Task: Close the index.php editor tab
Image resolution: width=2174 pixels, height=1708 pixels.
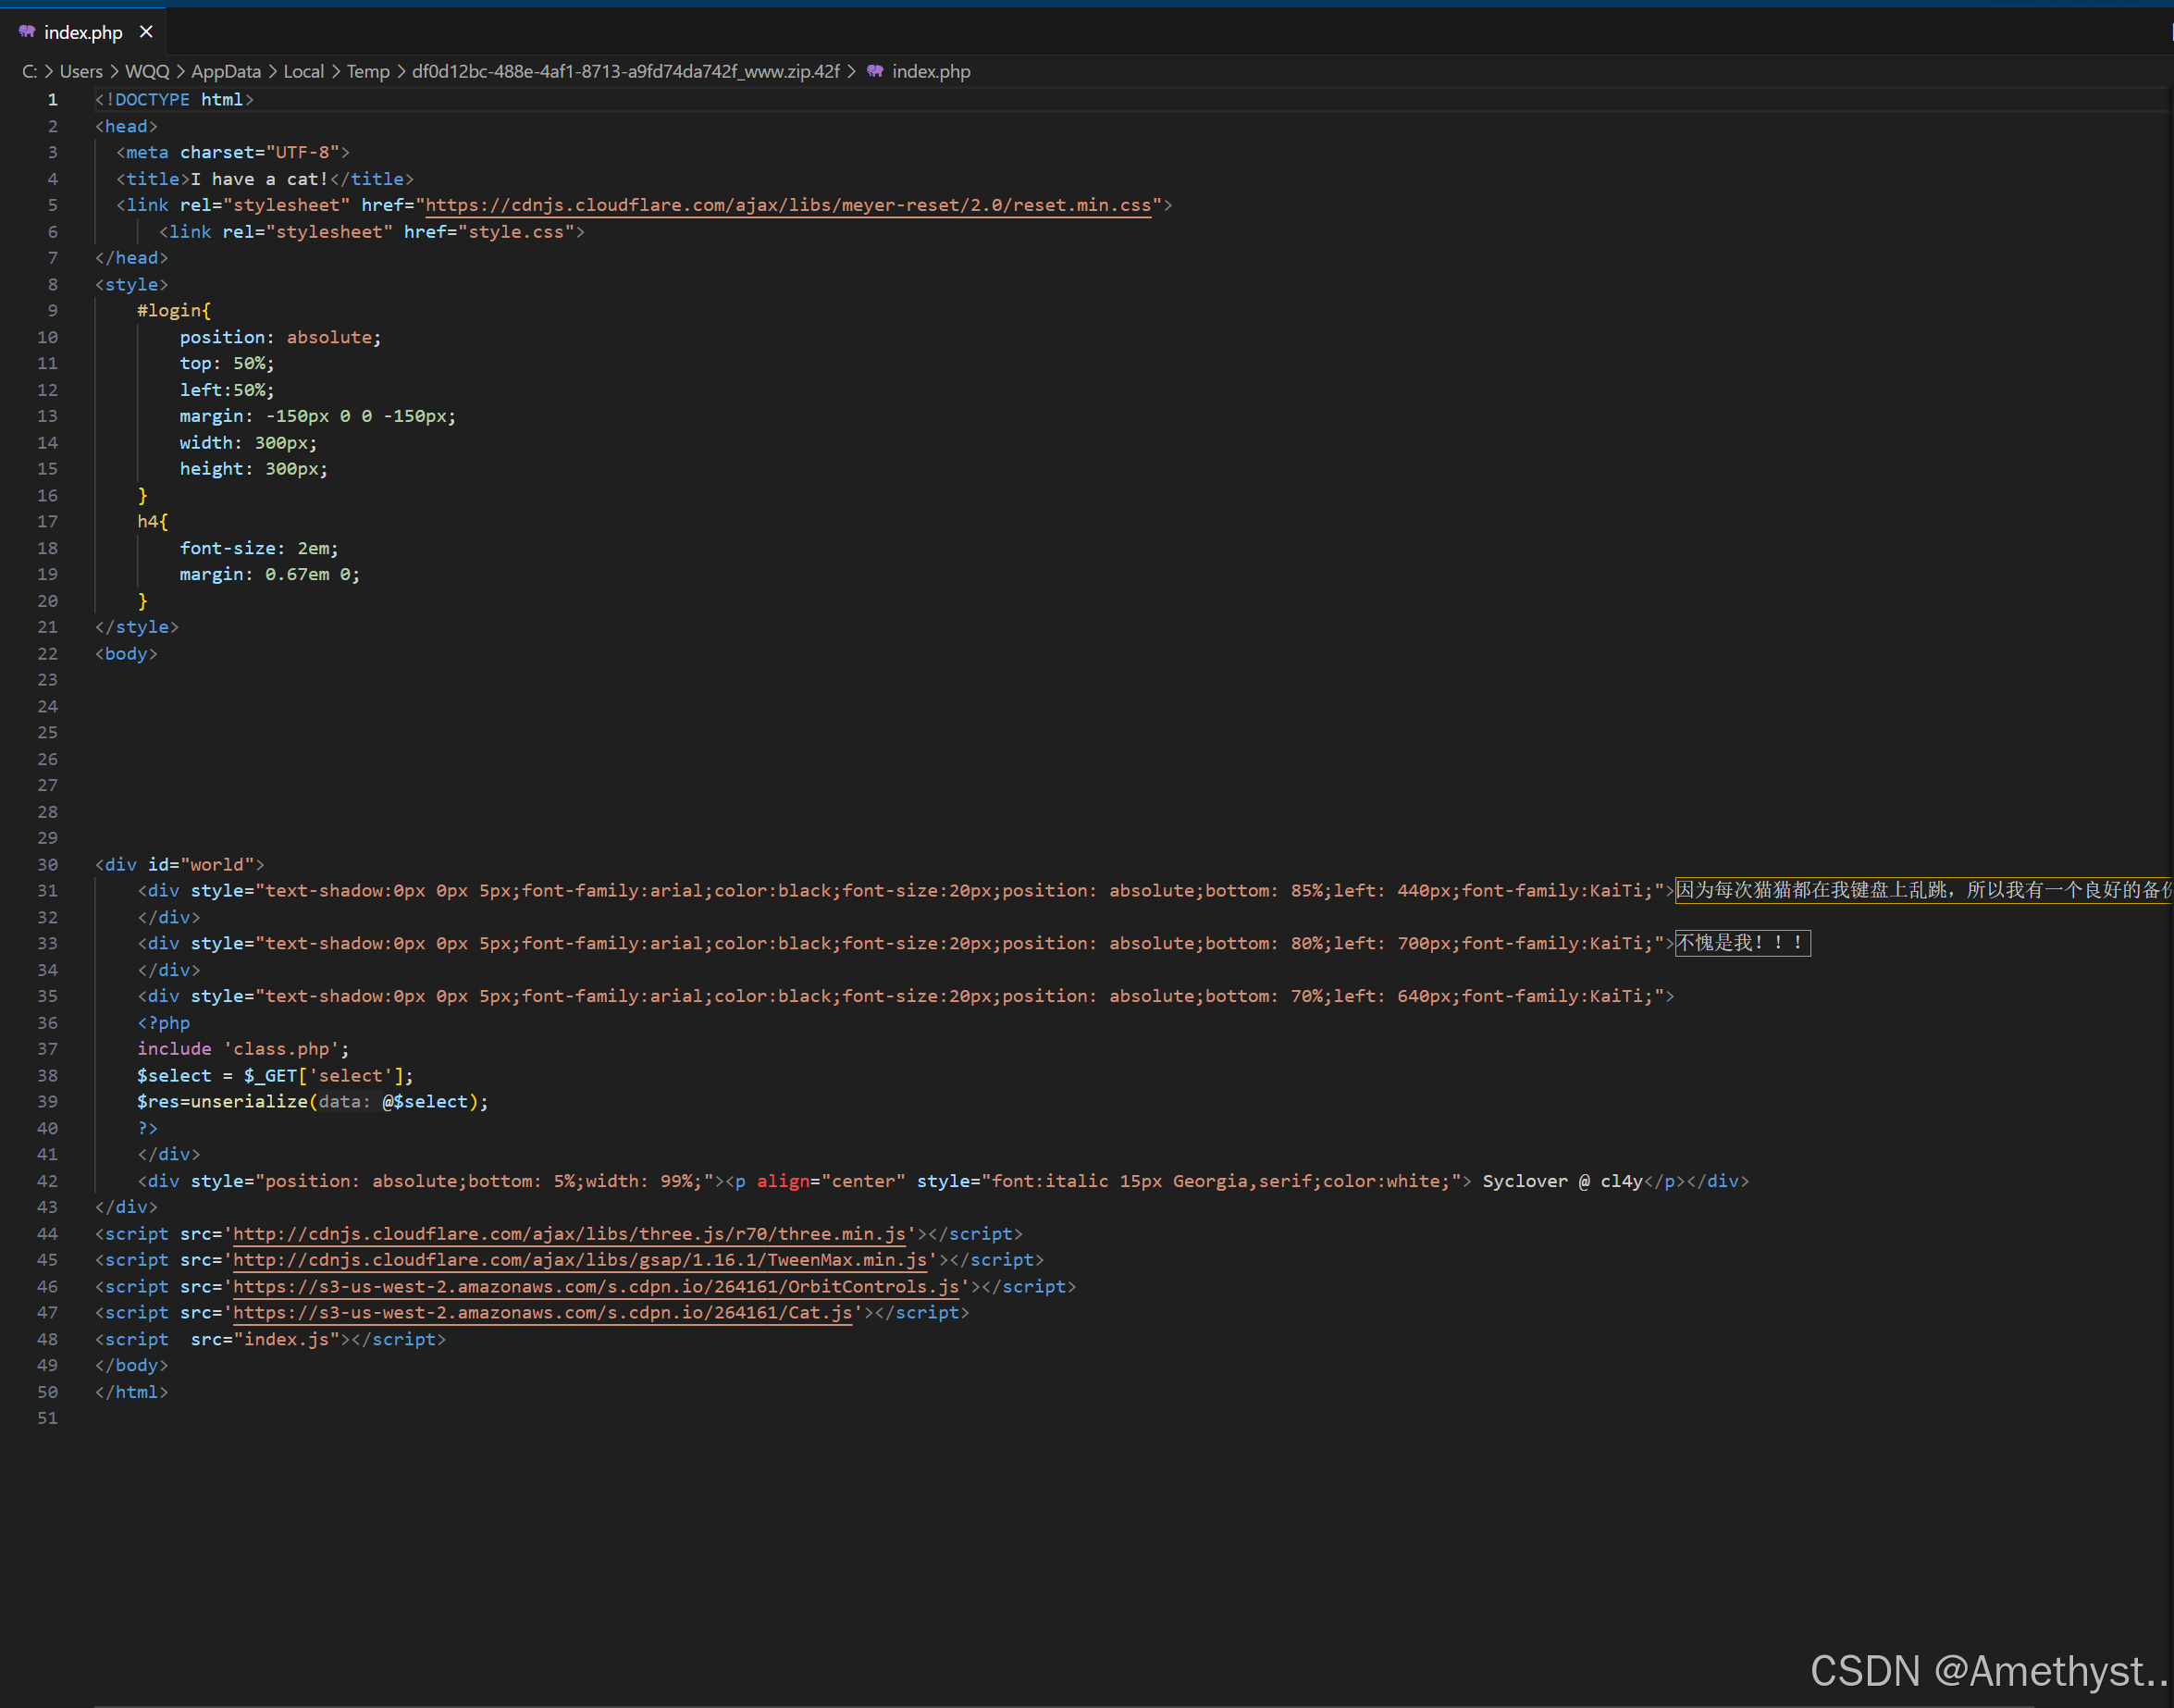Action: (x=146, y=32)
